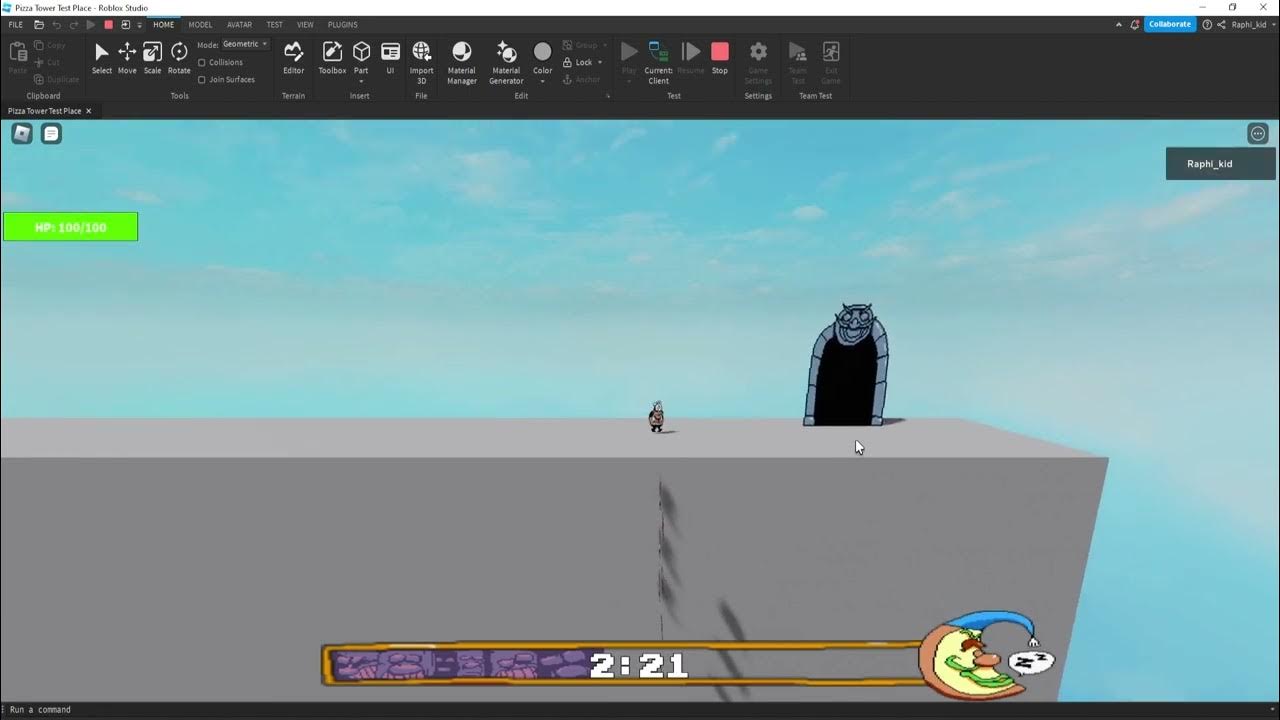Collapse the ribbon with the up arrow

(1121, 24)
